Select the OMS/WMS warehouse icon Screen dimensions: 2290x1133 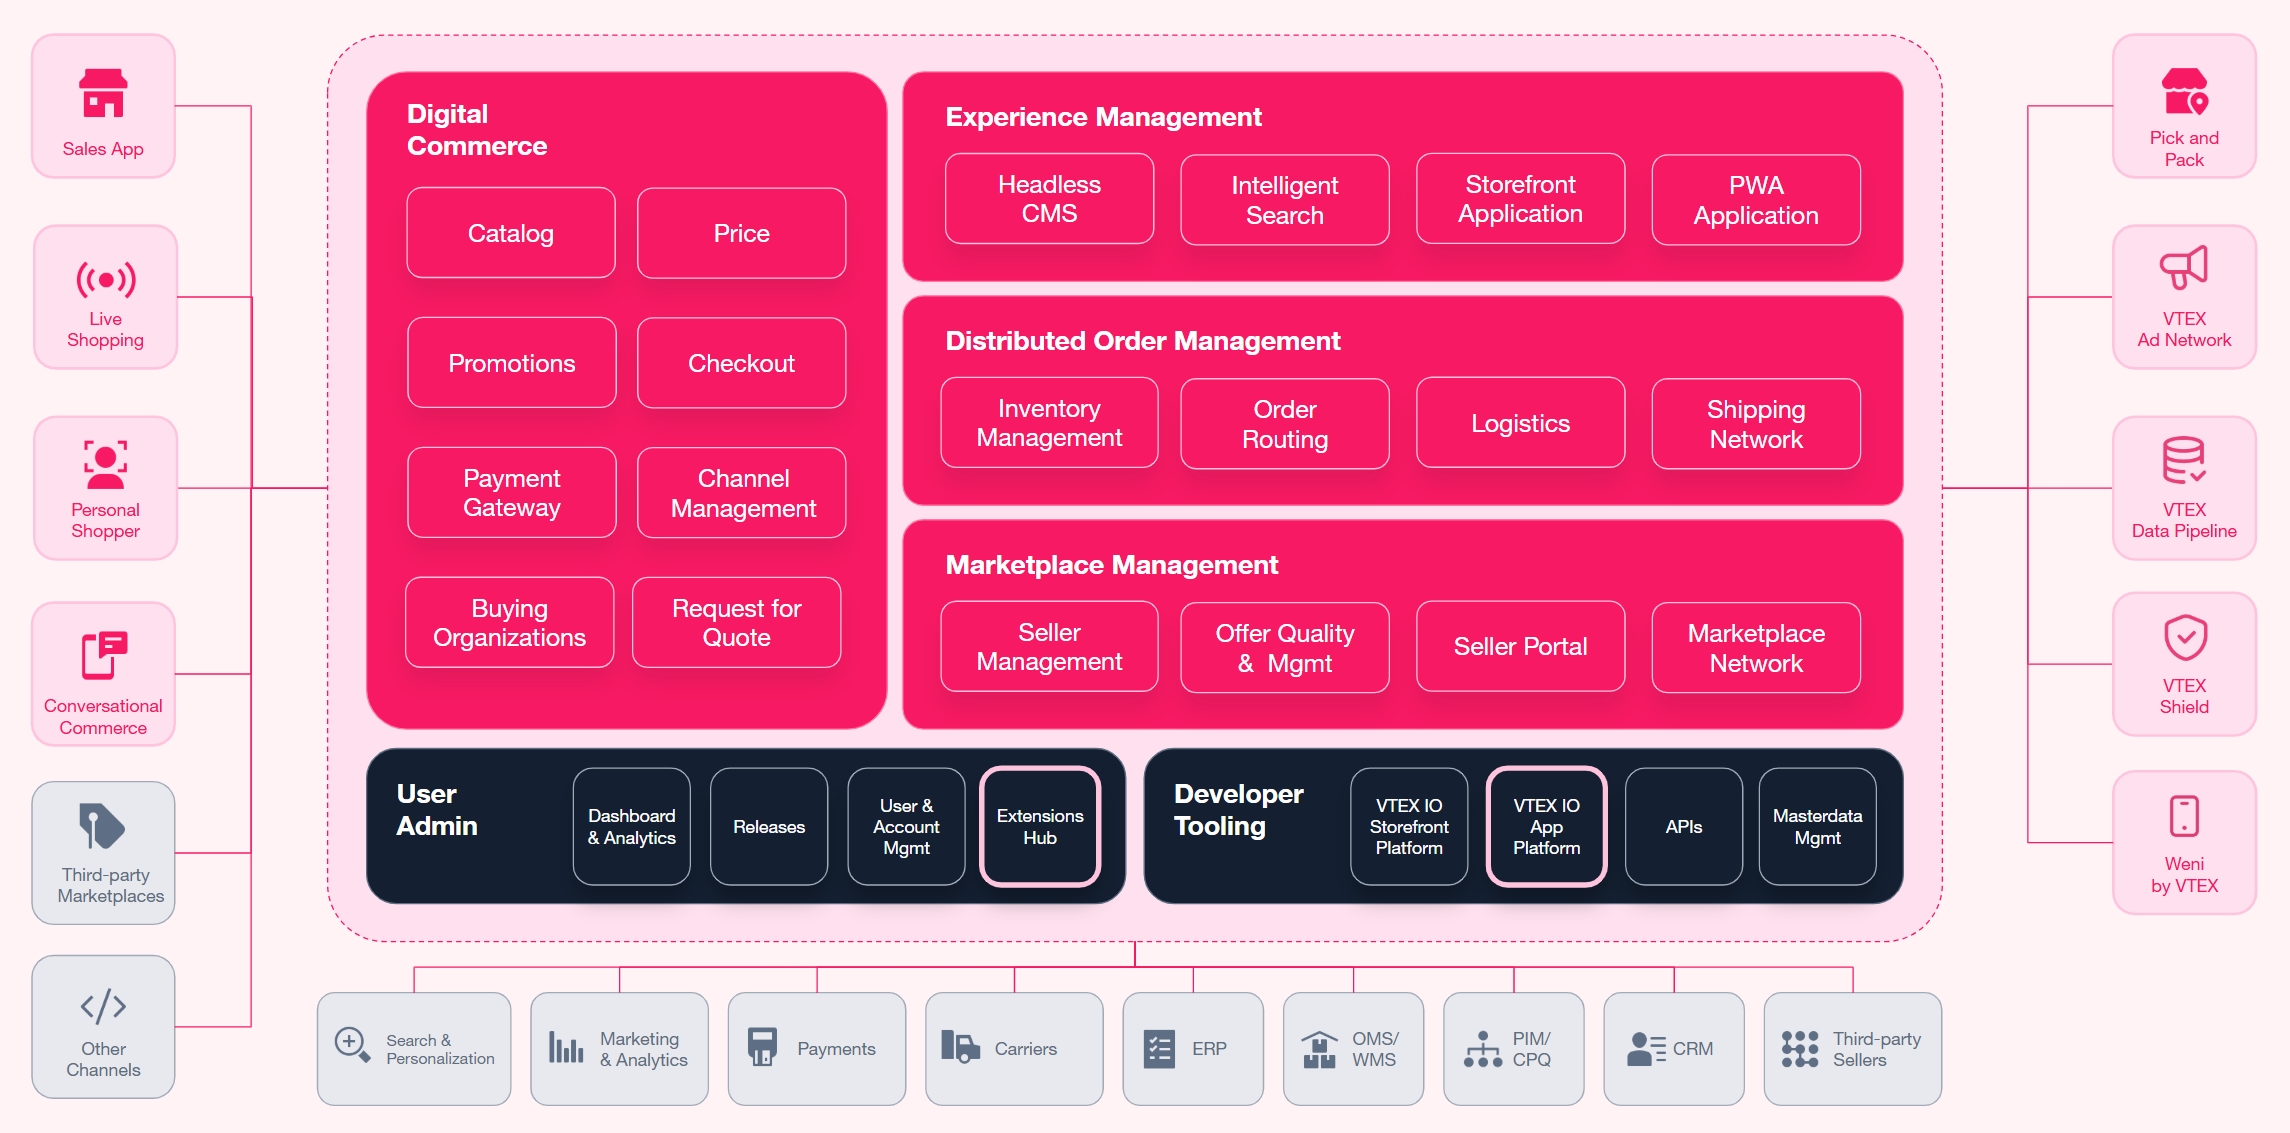1319,1049
